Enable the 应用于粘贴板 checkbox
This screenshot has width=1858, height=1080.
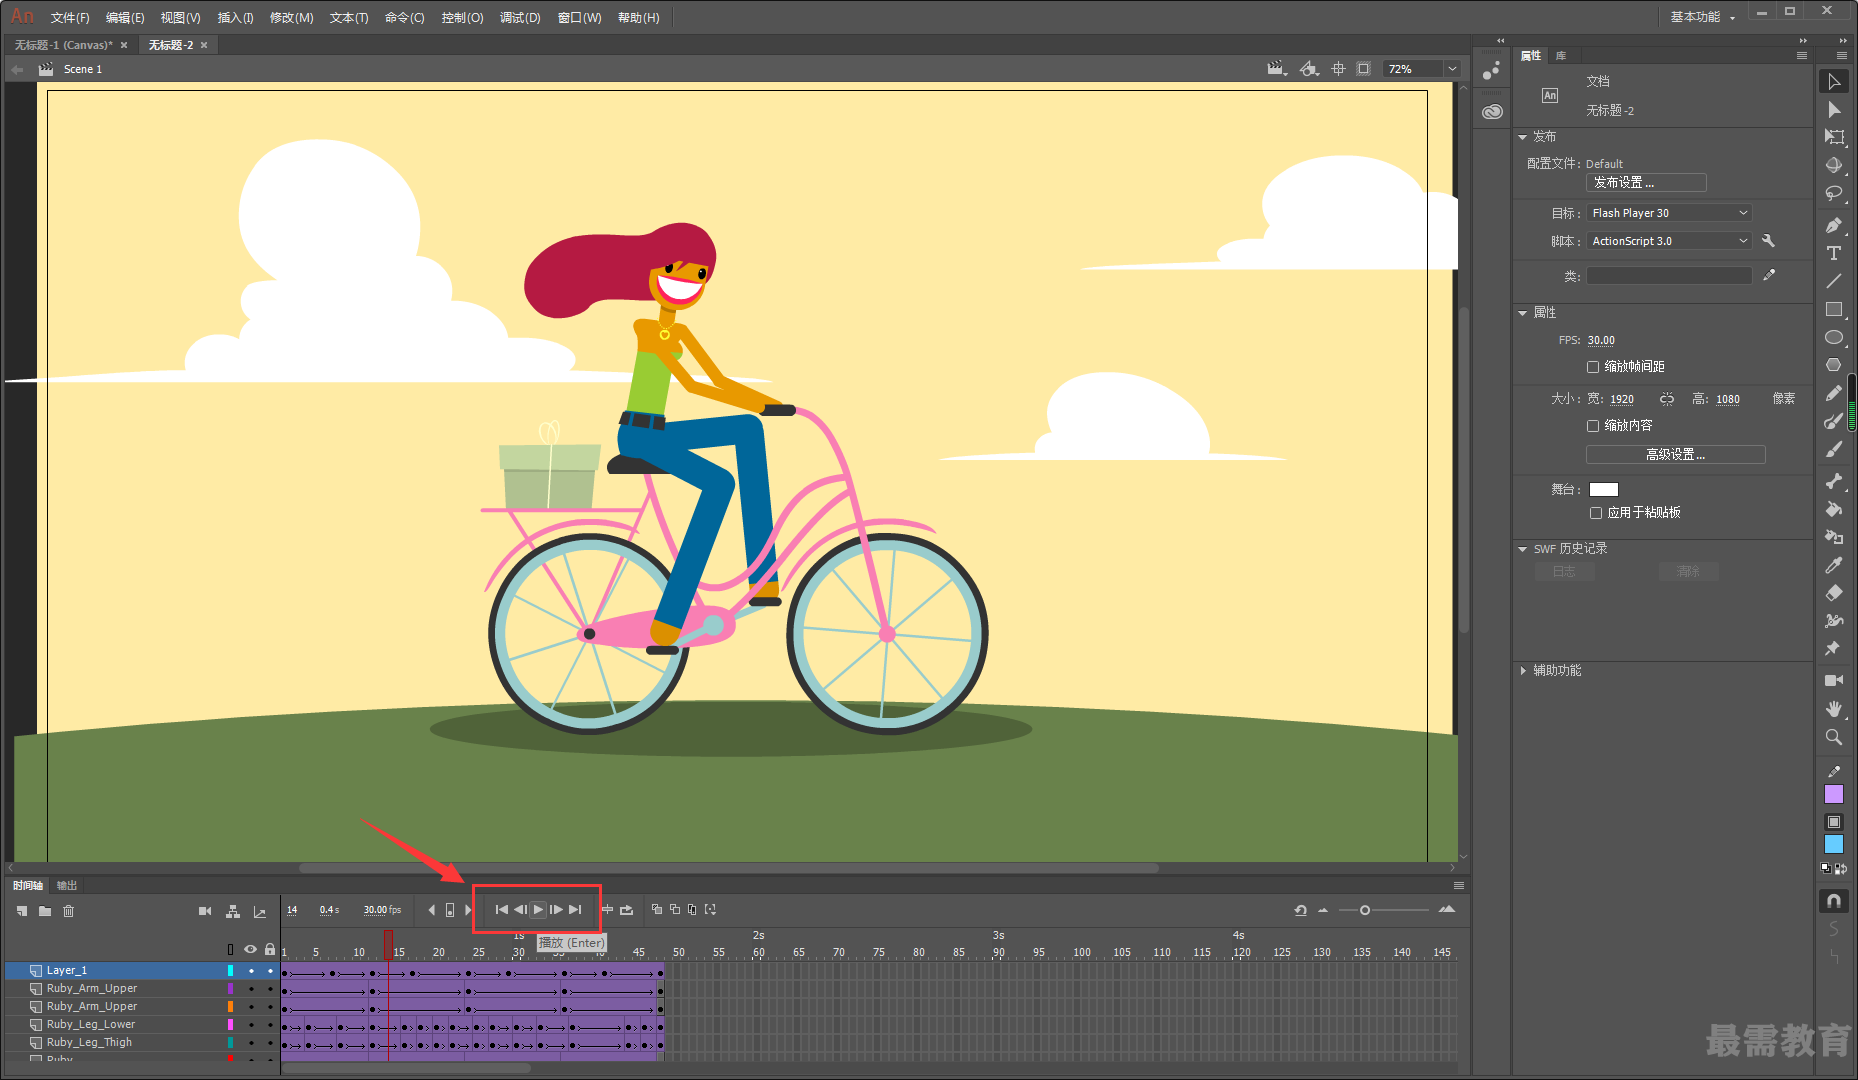(1596, 513)
